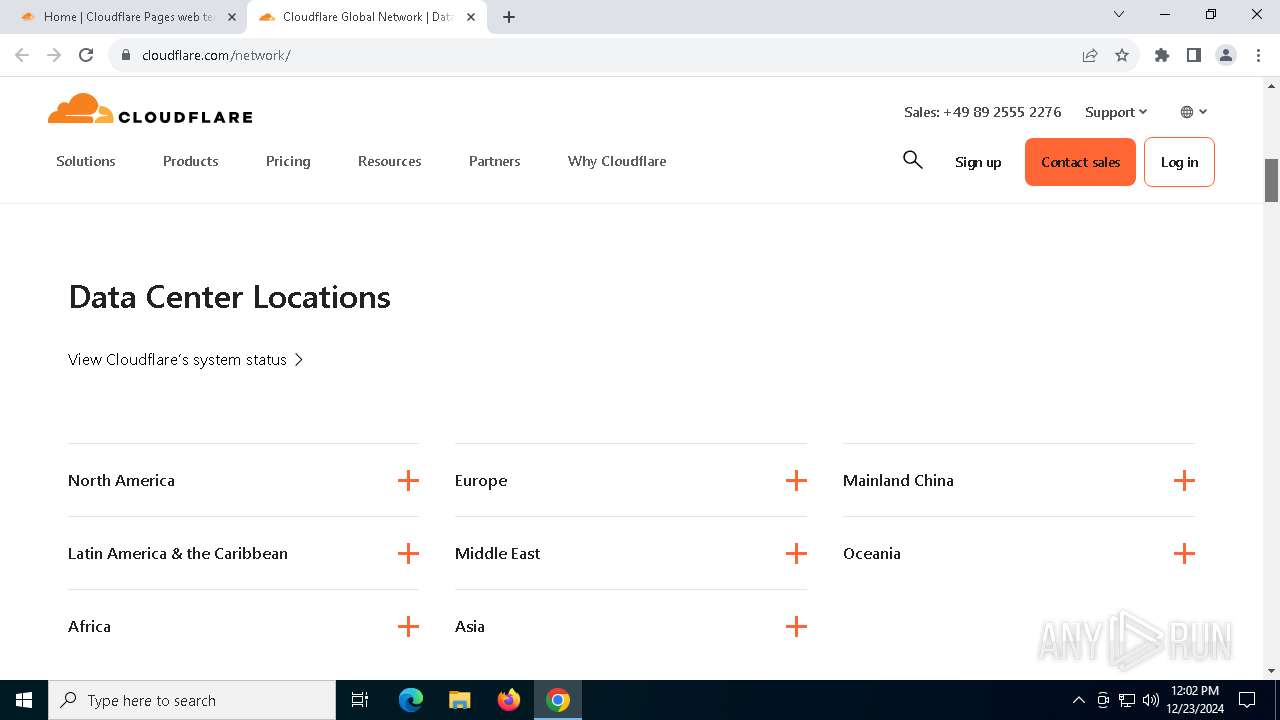Expand the Support dropdown
This screenshot has width=1280, height=720.
(1116, 112)
